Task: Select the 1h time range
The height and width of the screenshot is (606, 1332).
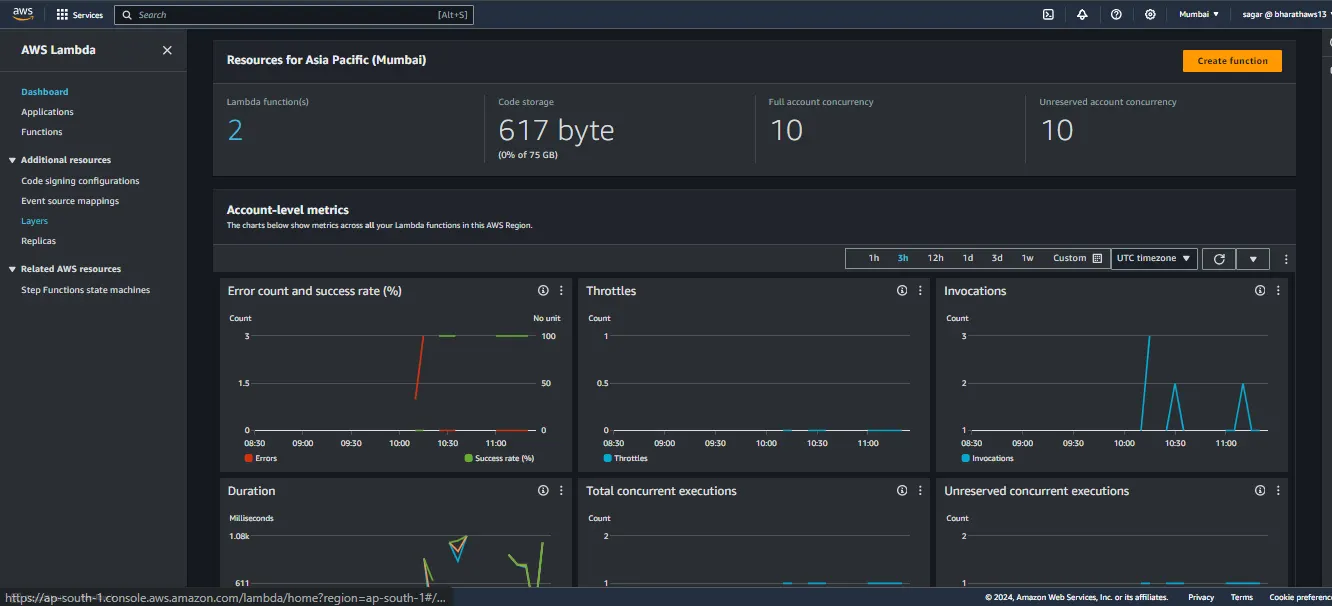Action: coord(874,258)
